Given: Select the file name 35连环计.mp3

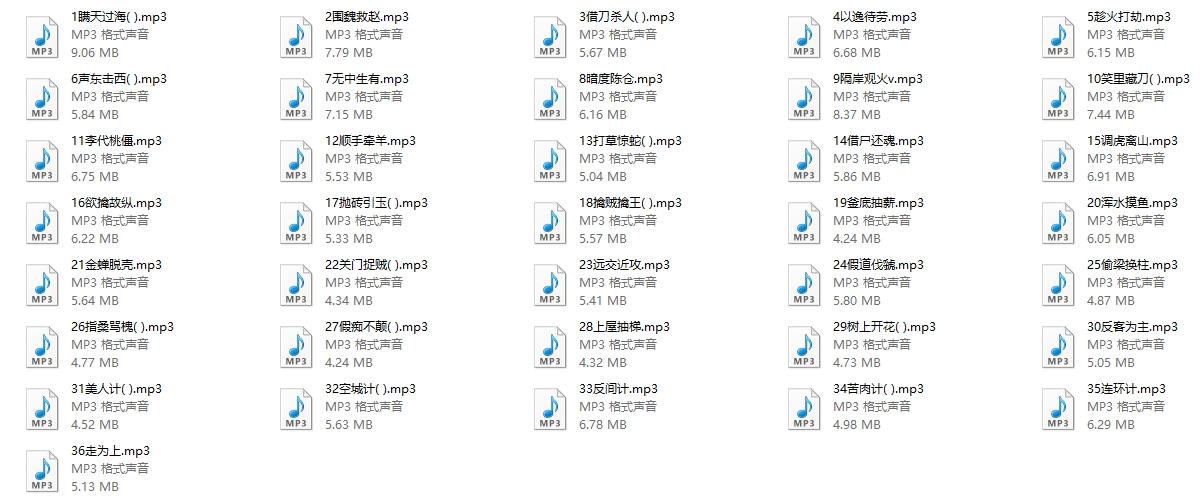Looking at the screenshot, I should (1126, 389).
